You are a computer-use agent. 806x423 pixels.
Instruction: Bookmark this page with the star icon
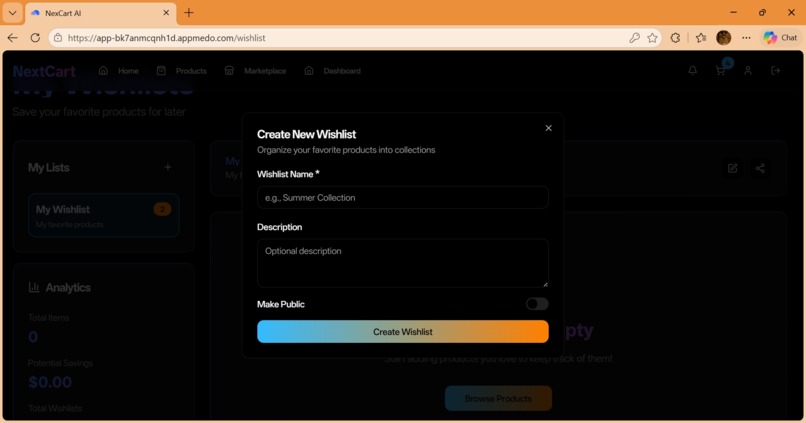point(652,38)
